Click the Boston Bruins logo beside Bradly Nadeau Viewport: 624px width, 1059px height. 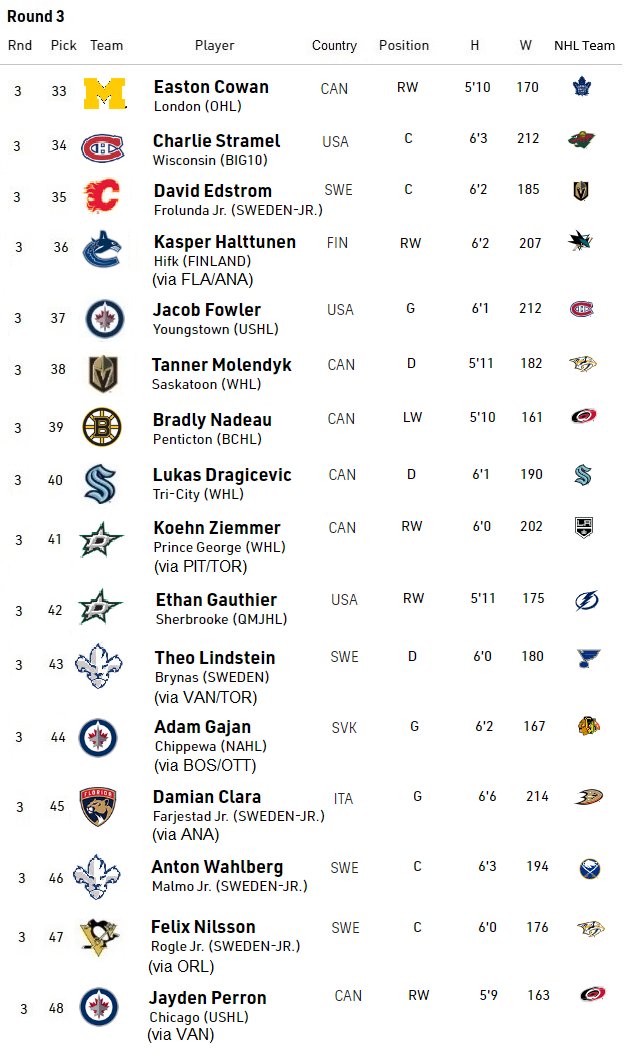pos(101,427)
